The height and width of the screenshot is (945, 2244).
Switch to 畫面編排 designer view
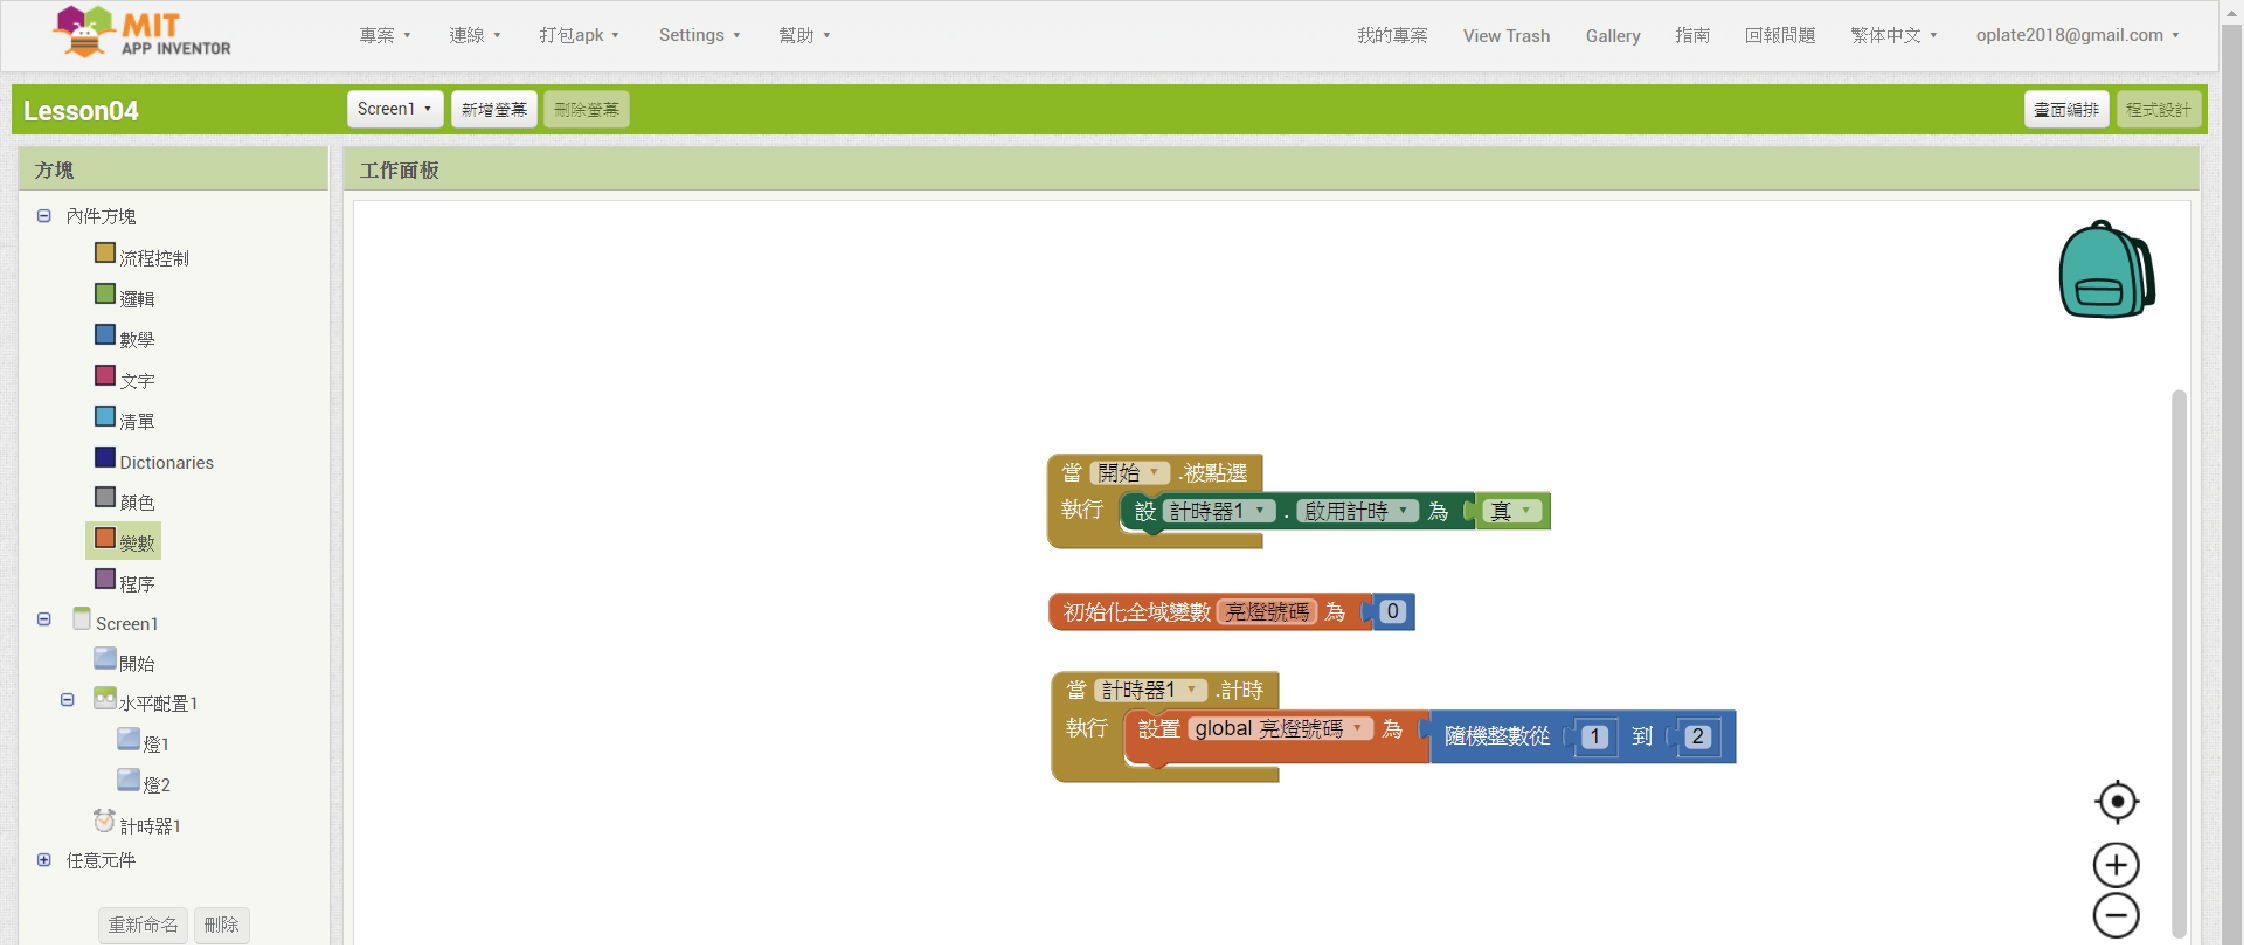[x=2066, y=109]
